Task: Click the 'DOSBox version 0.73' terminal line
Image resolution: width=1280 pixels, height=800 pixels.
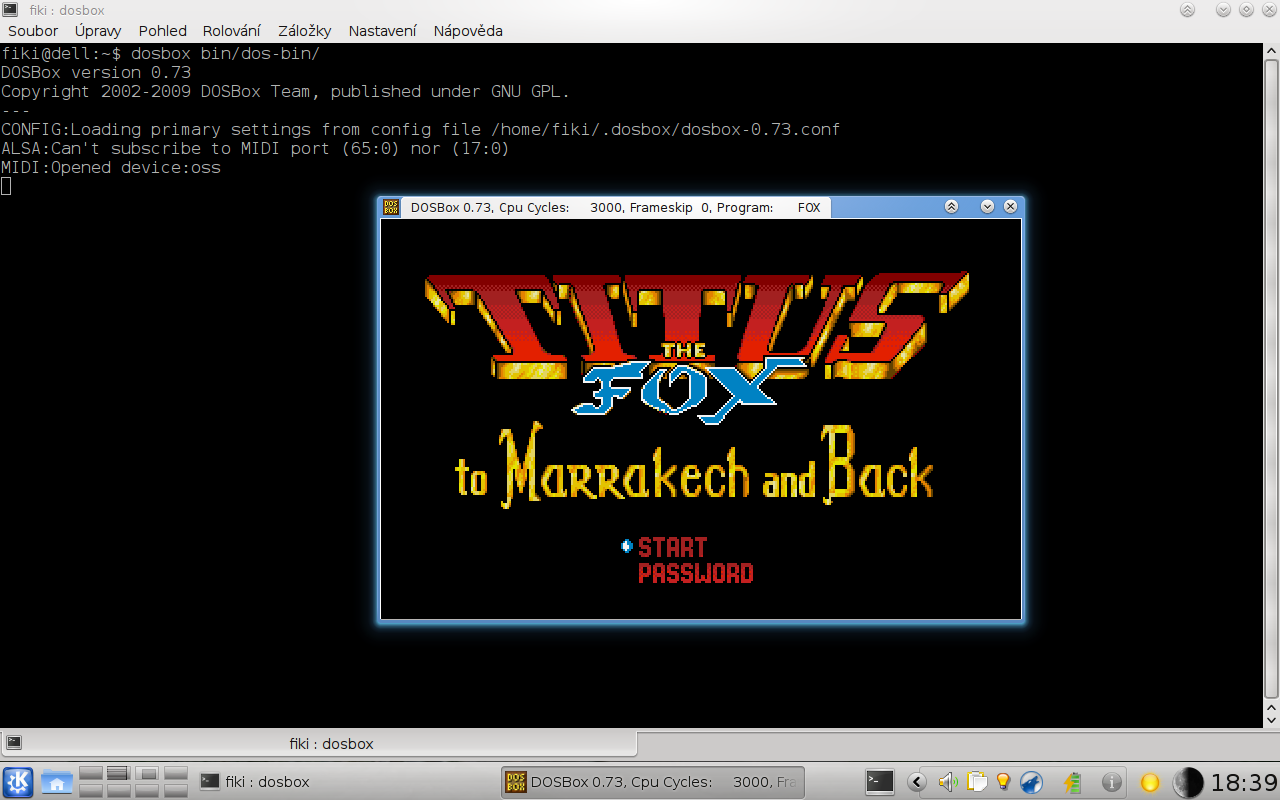Action: (x=96, y=73)
